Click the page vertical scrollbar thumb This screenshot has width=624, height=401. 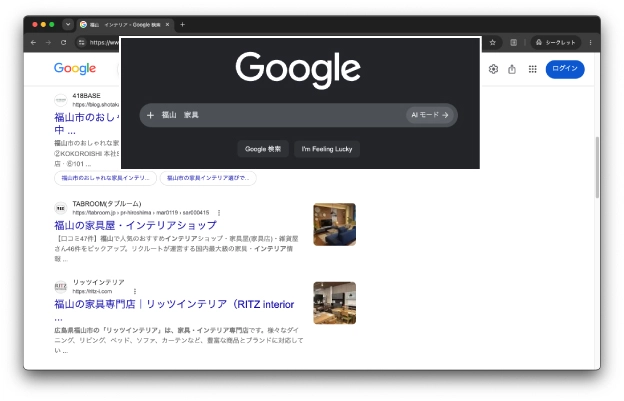pyautogui.click(x=597, y=167)
